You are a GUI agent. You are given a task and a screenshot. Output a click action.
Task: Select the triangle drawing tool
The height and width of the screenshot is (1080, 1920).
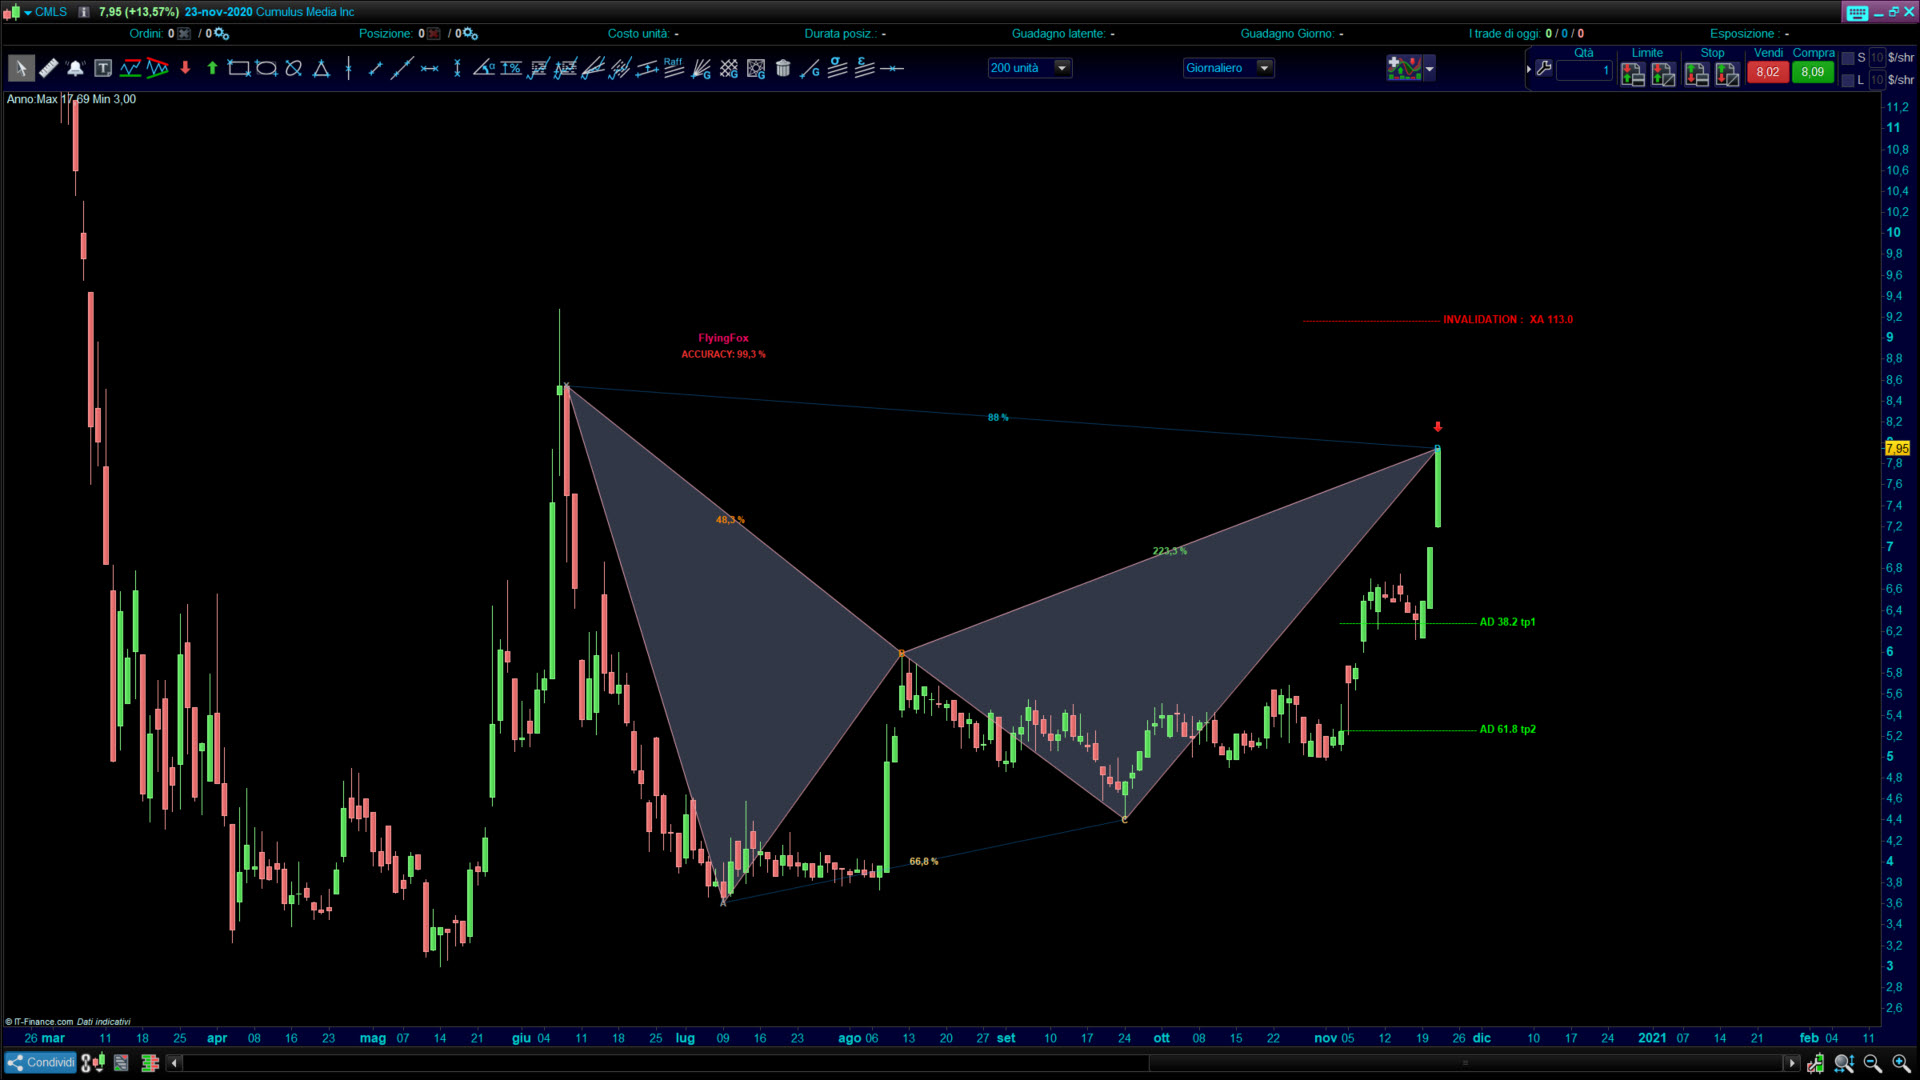[x=321, y=69]
